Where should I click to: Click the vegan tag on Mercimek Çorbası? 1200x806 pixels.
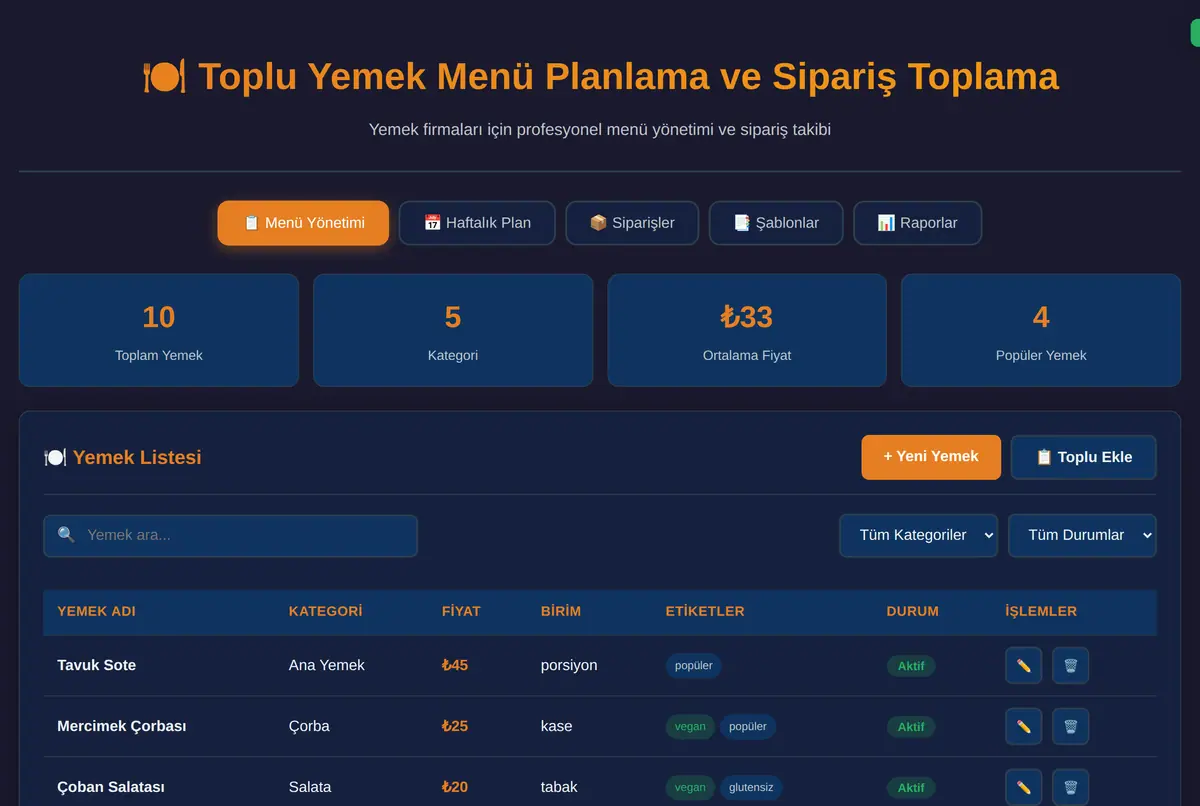click(690, 727)
